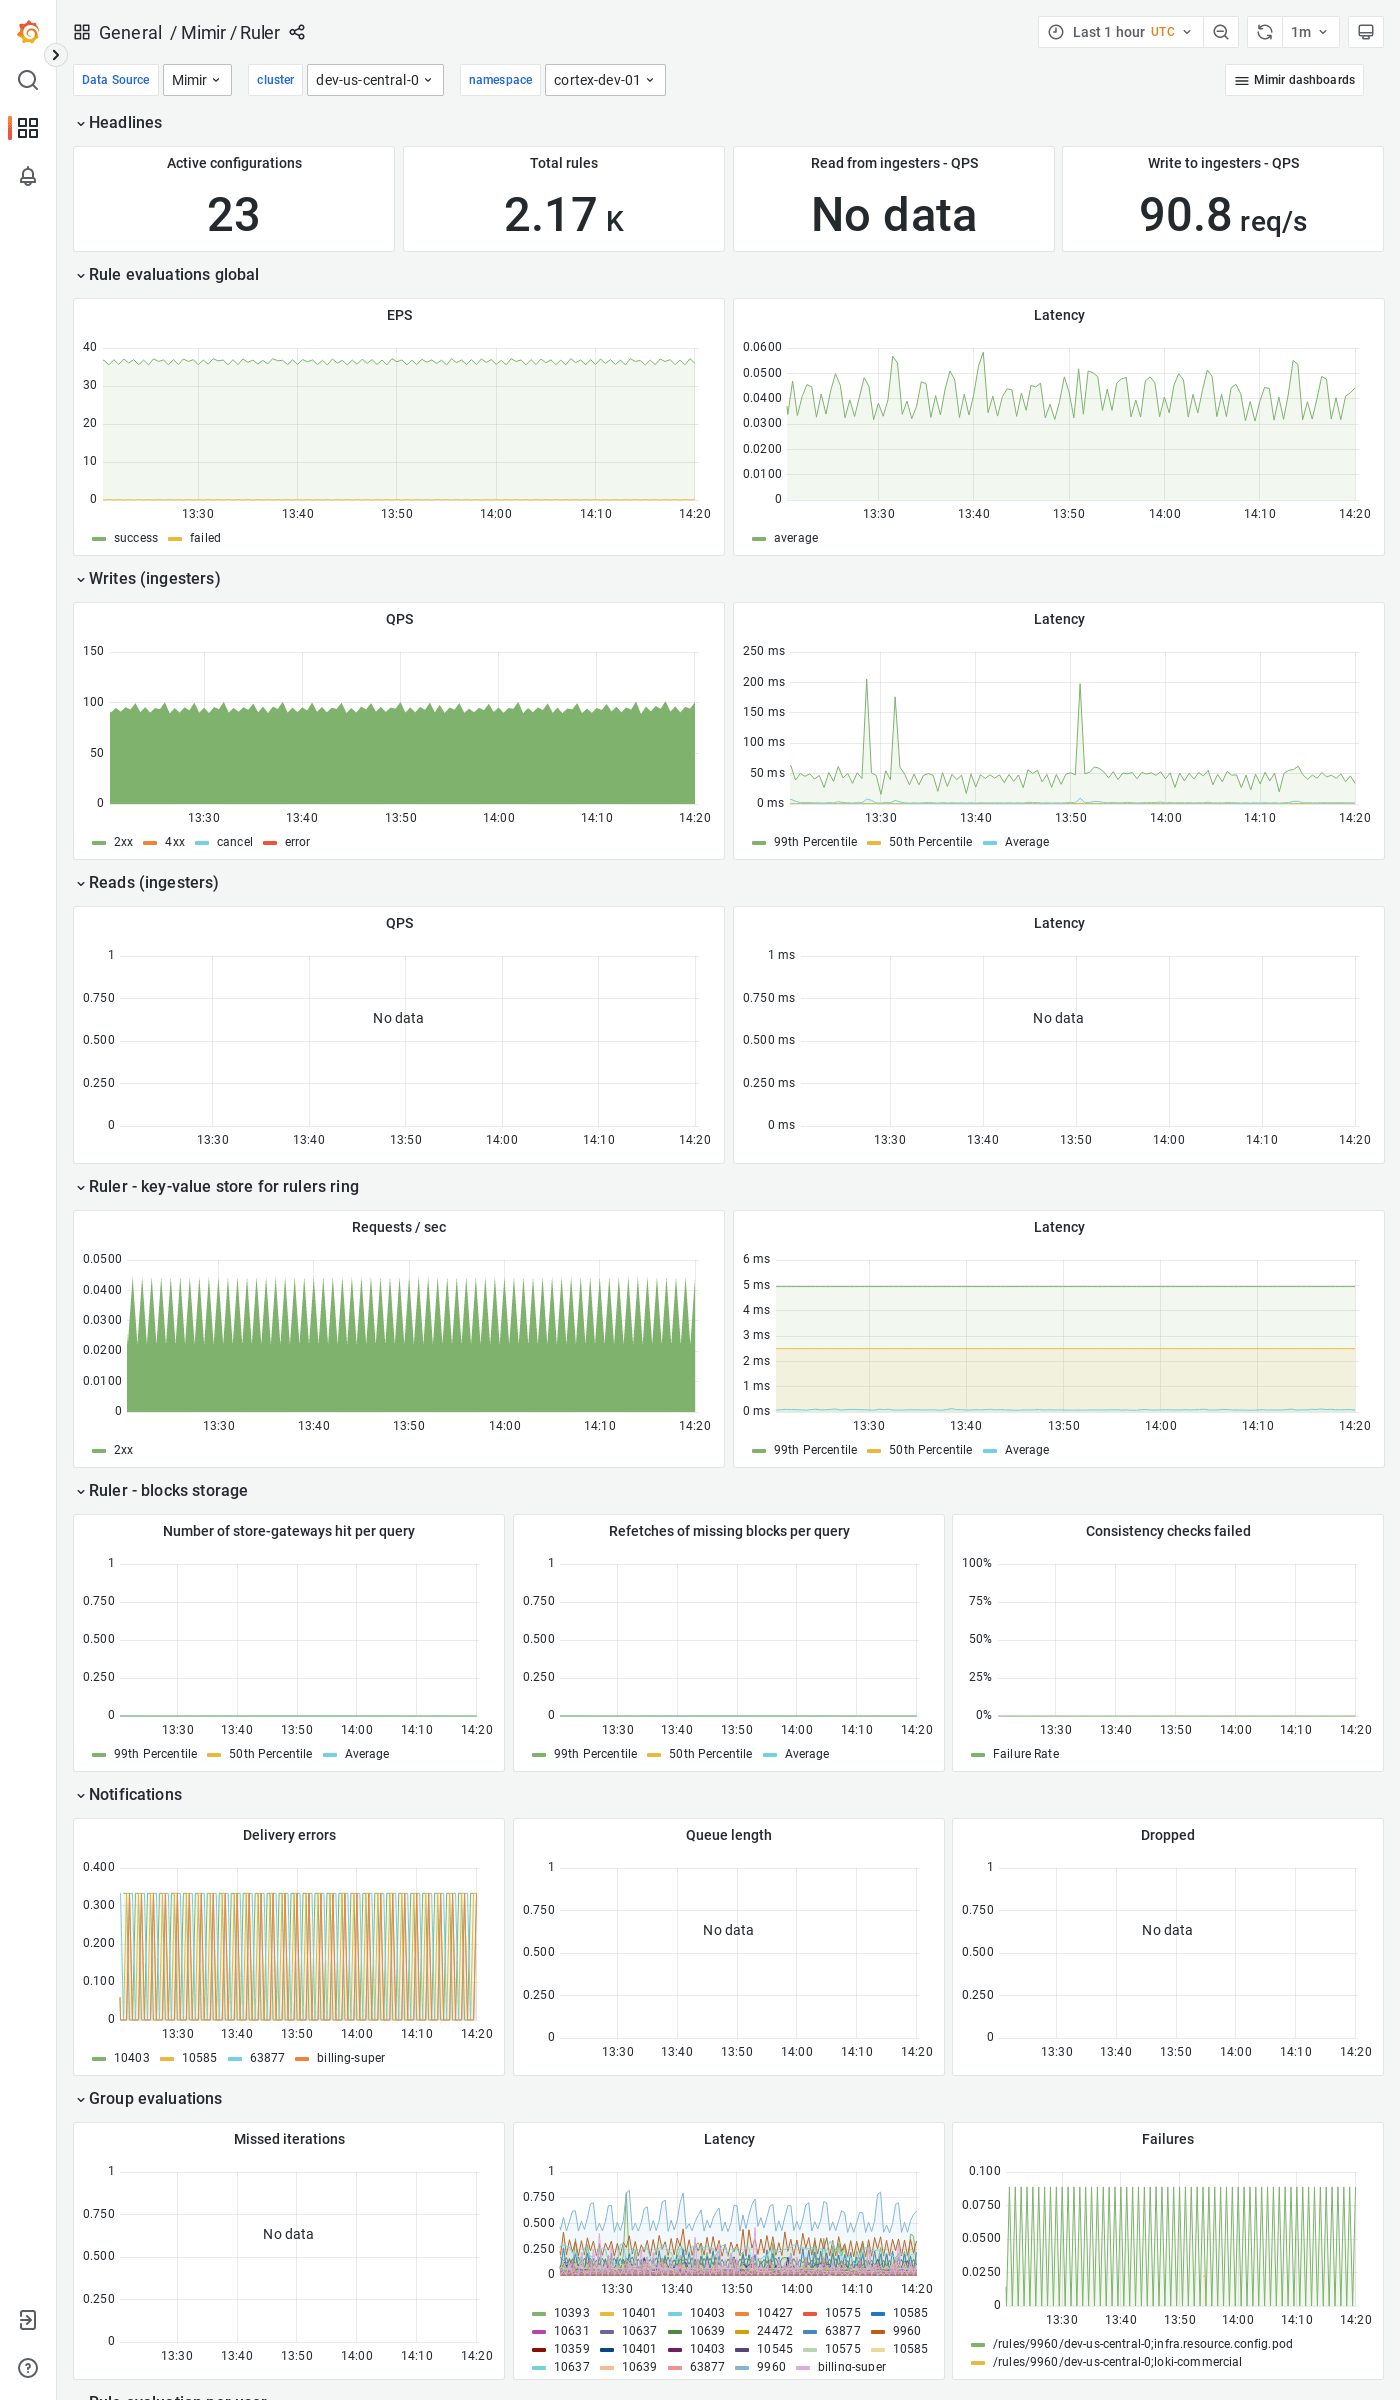Open the search icon in sidebar

click(x=28, y=80)
